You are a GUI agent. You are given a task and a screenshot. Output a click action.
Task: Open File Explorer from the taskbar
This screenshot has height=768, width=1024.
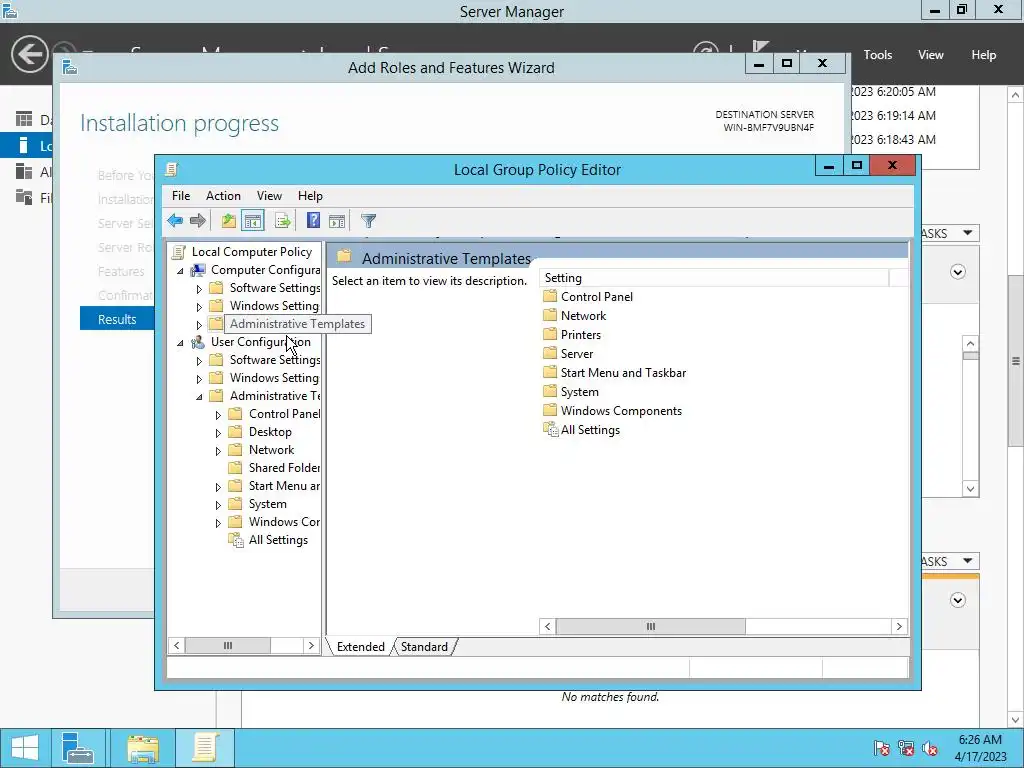point(143,748)
